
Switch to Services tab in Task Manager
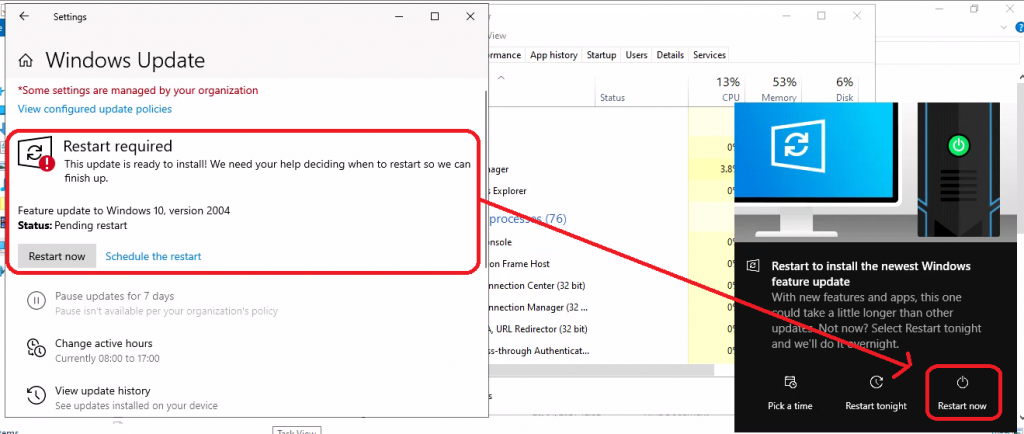pyautogui.click(x=709, y=55)
